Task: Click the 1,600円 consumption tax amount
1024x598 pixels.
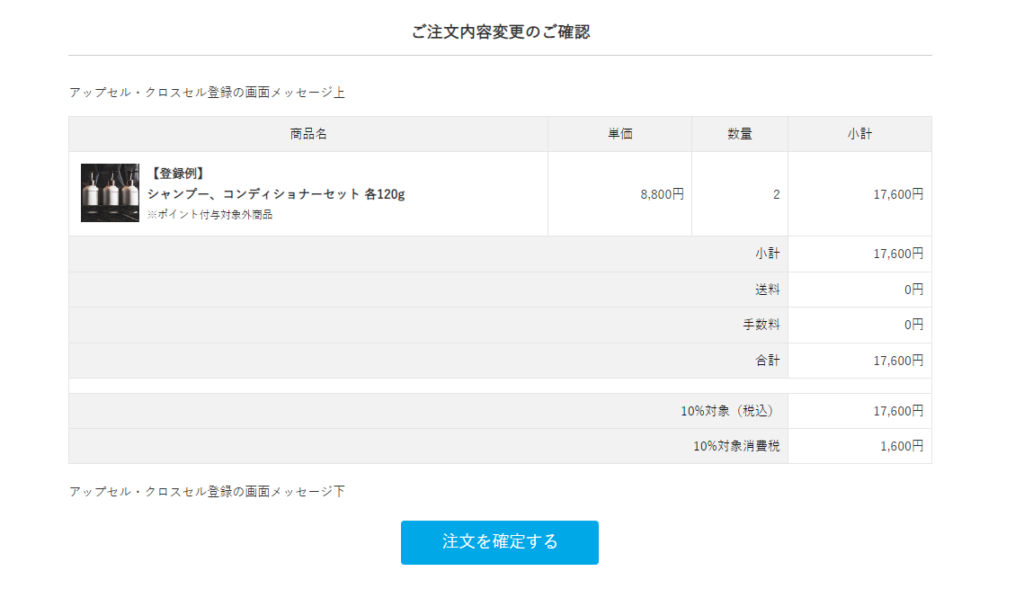Action: click(x=901, y=446)
